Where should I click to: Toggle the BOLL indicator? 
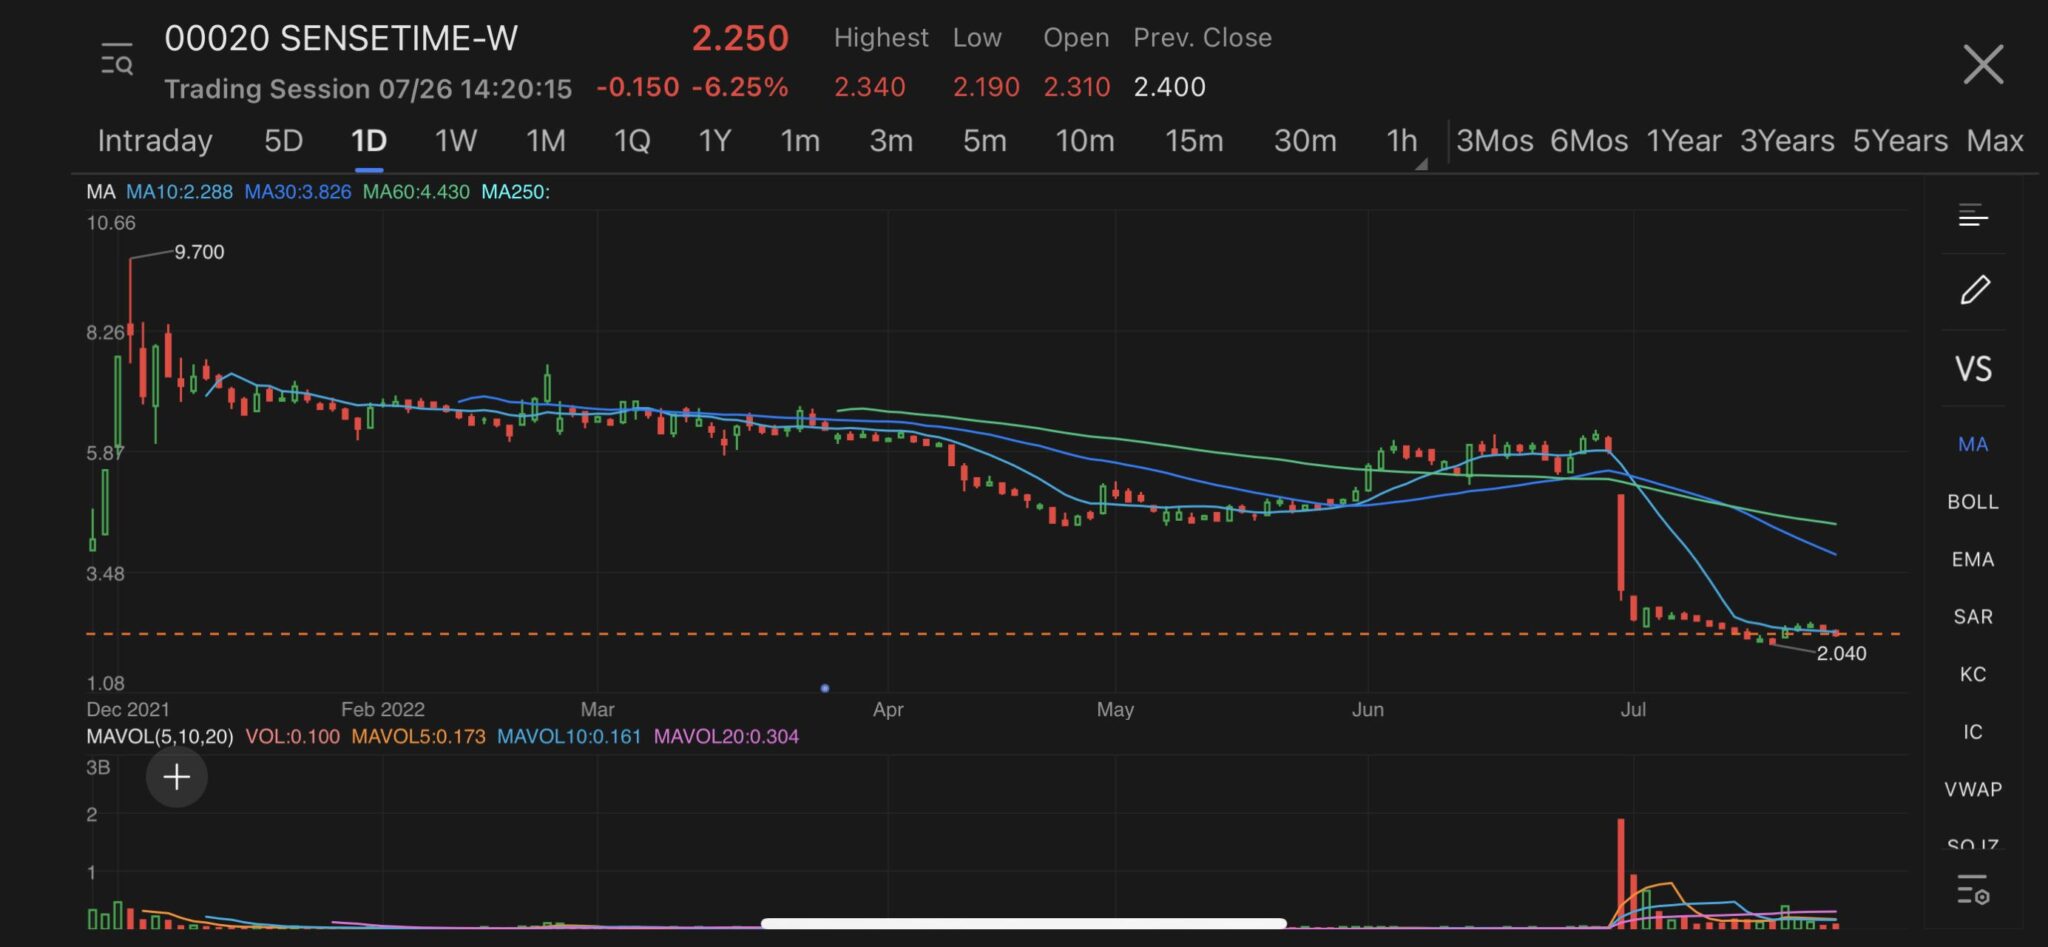pos(1973,502)
